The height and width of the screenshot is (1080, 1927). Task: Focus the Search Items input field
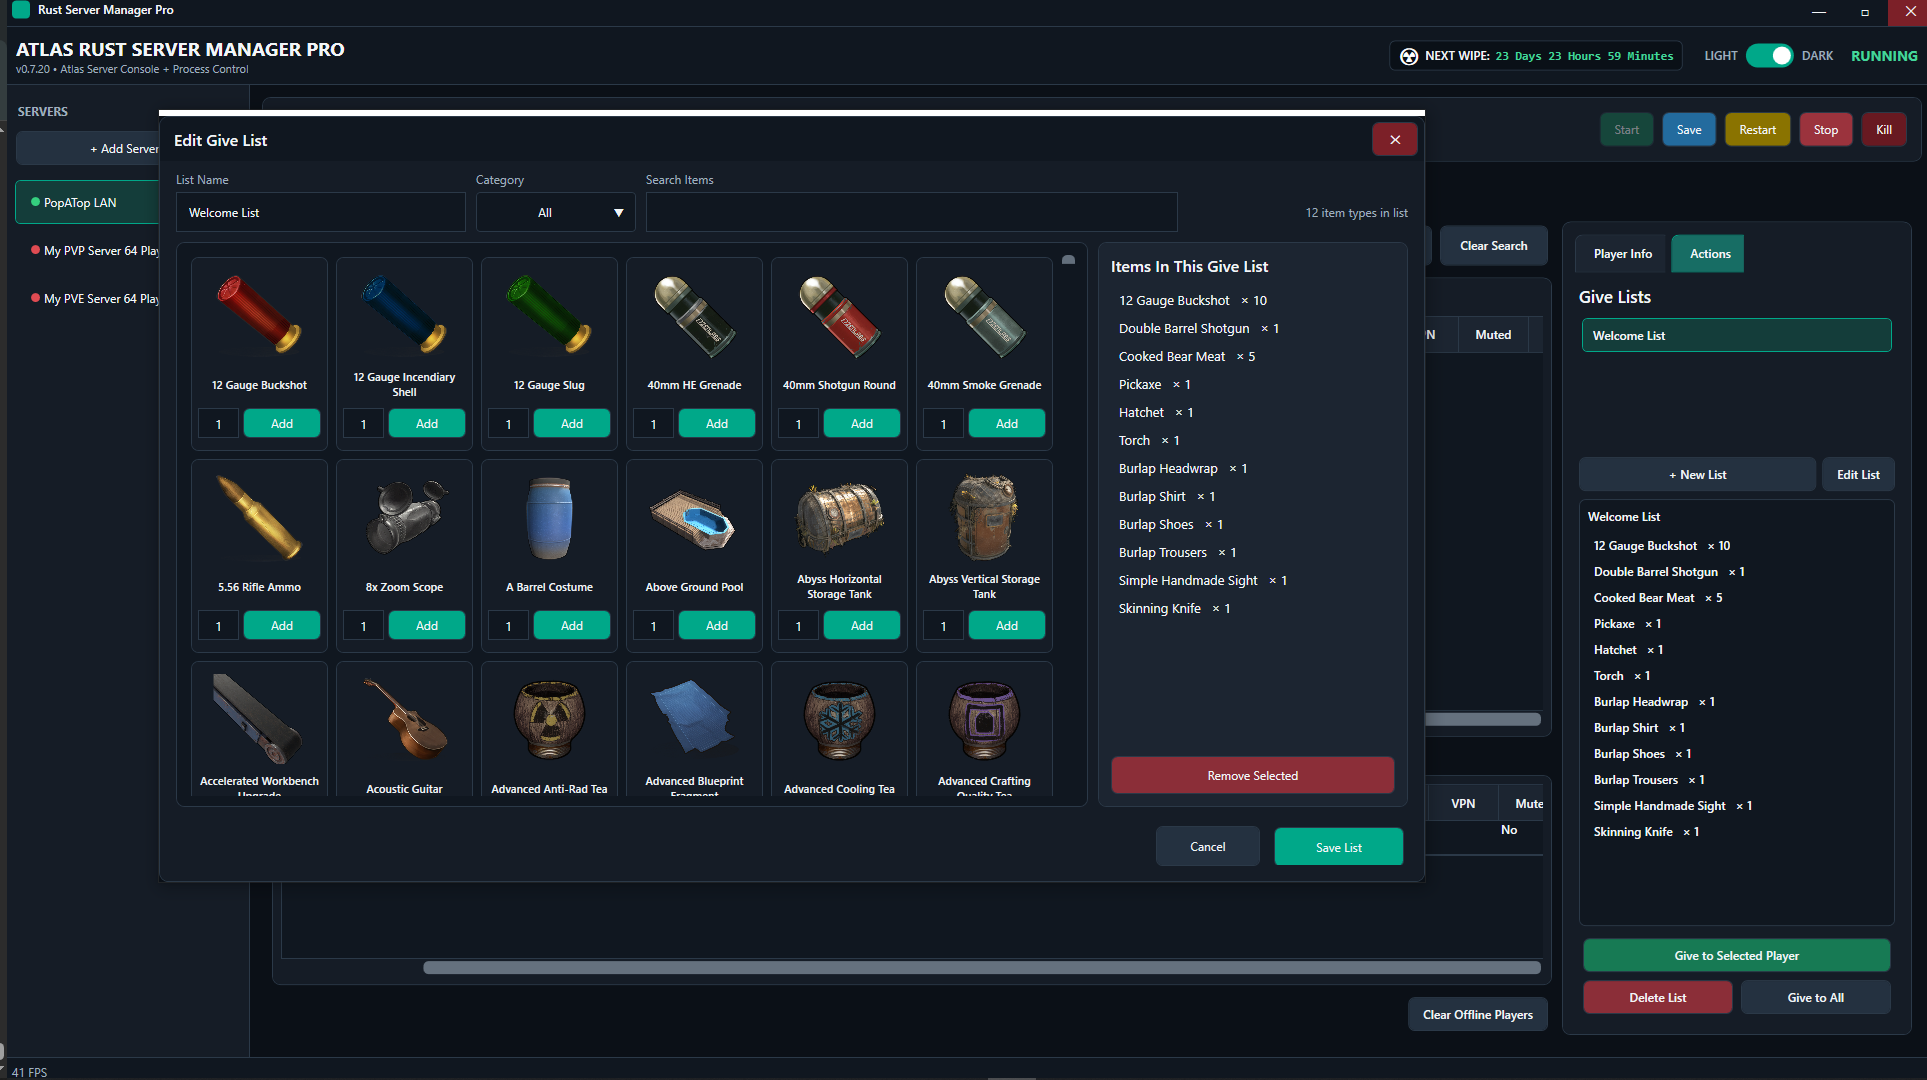911,213
